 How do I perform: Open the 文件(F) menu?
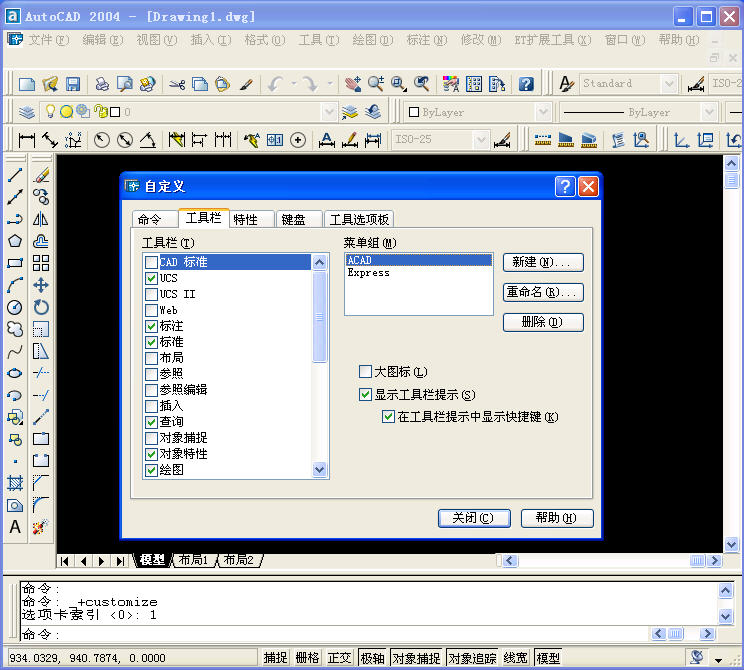[48, 40]
